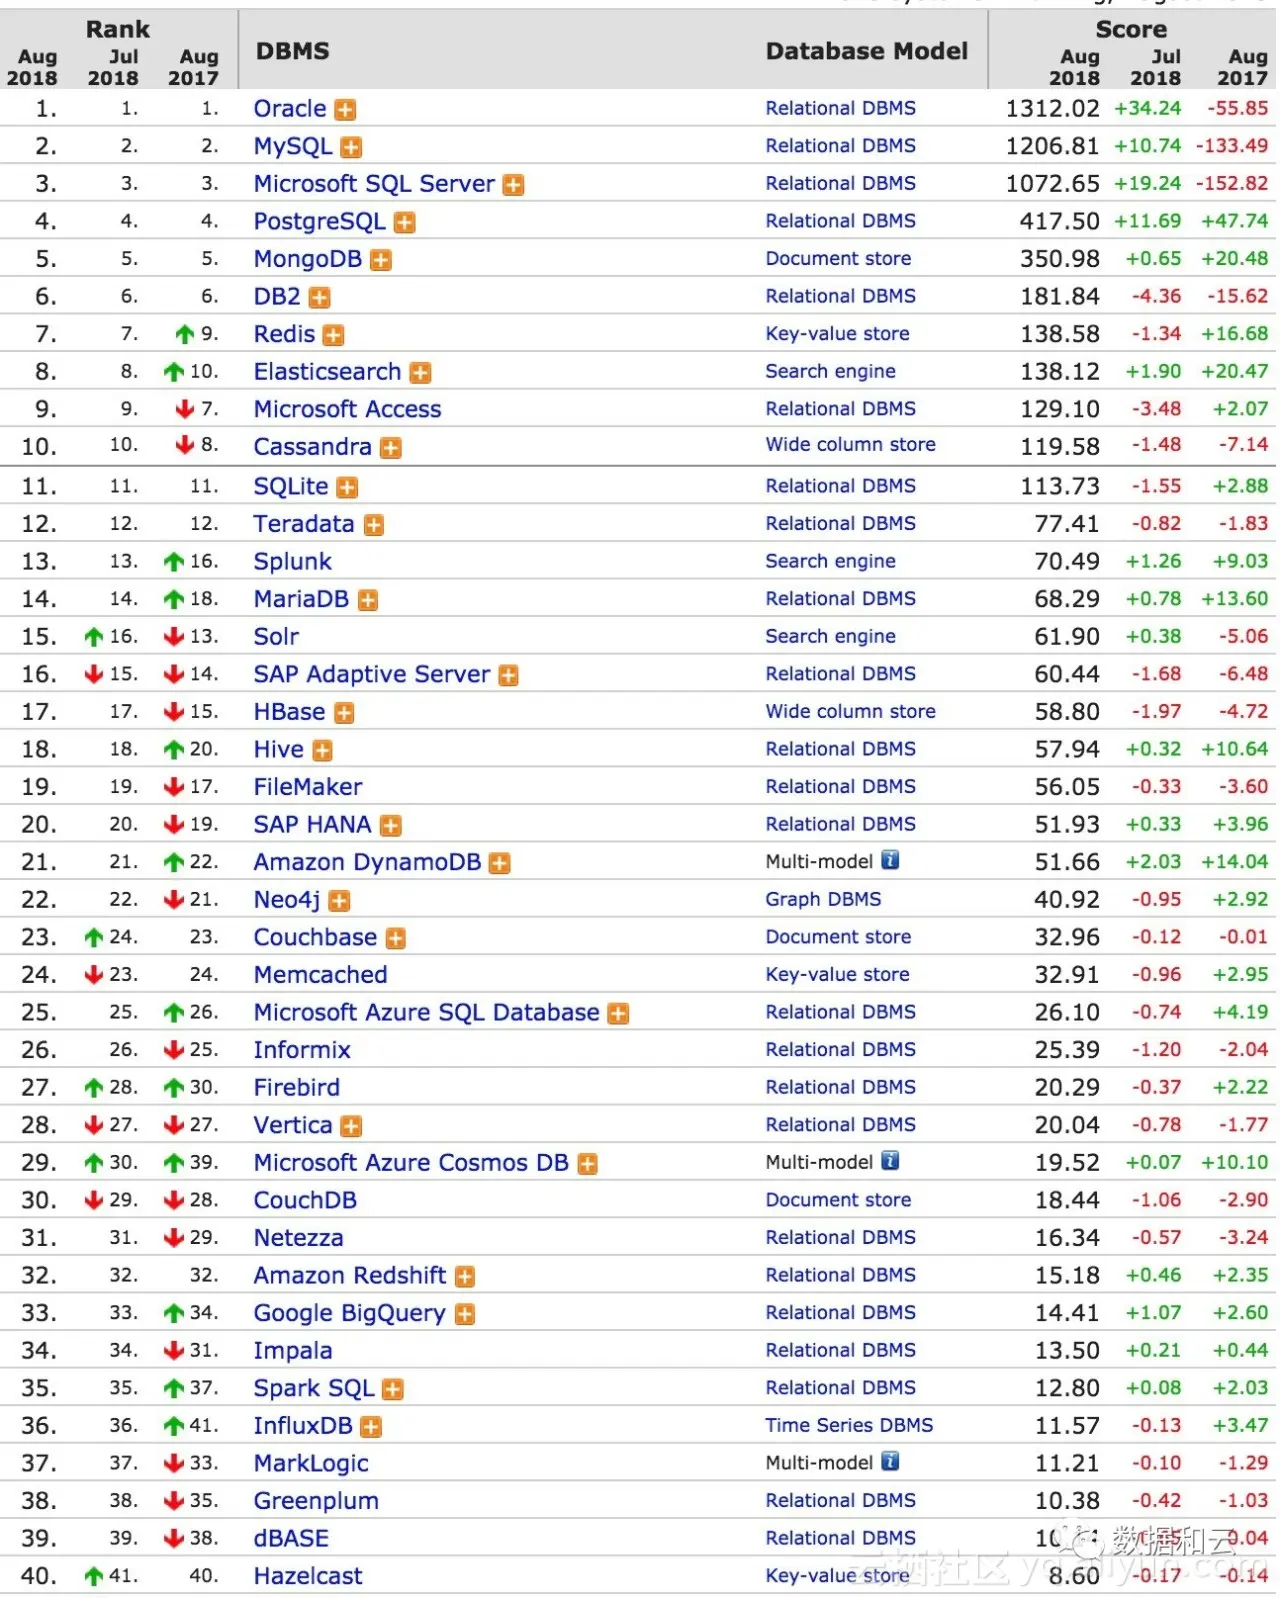Click Document store link in MongoDB row

[838, 259]
